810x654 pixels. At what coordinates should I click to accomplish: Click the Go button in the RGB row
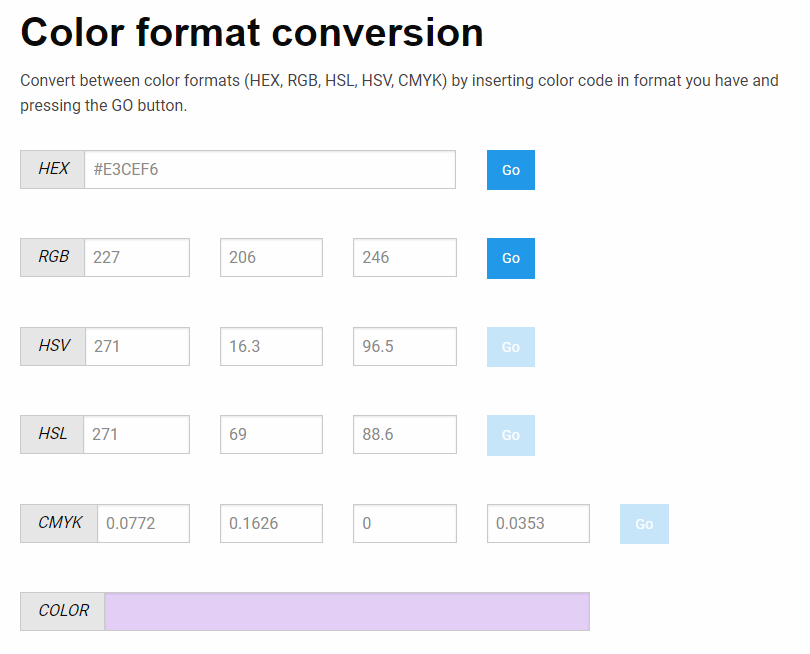(510, 258)
